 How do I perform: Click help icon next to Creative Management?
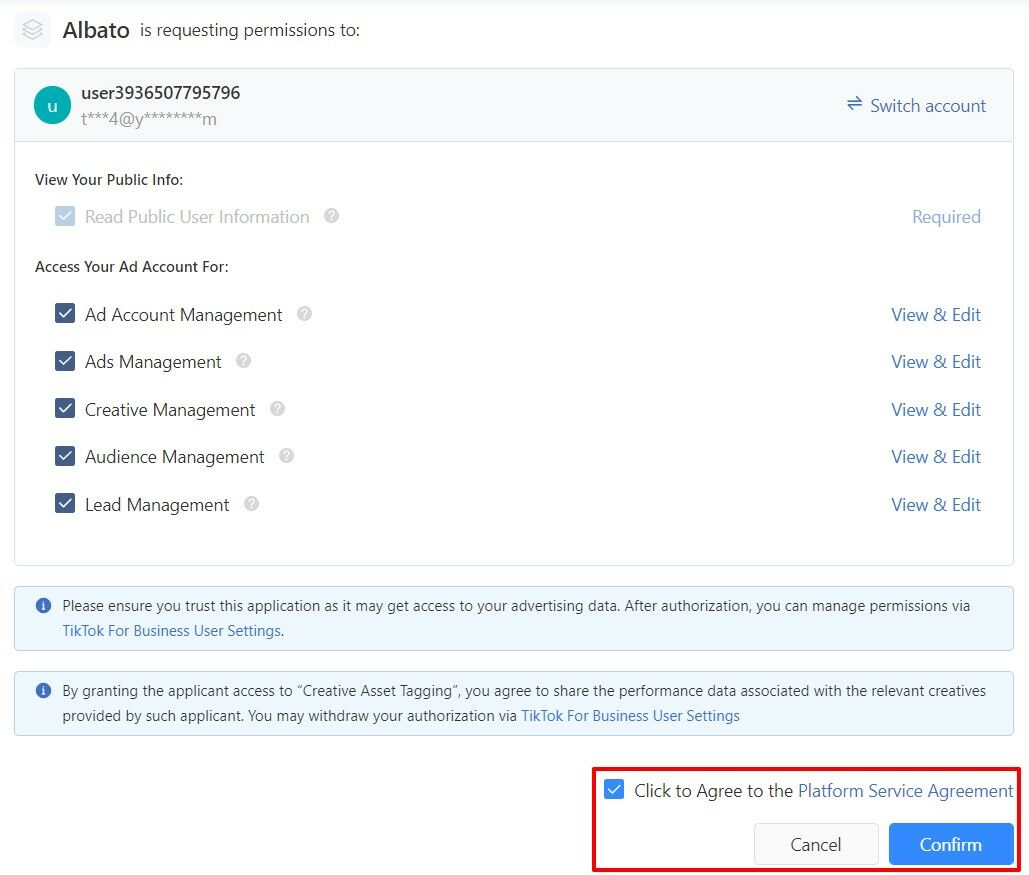coord(278,409)
